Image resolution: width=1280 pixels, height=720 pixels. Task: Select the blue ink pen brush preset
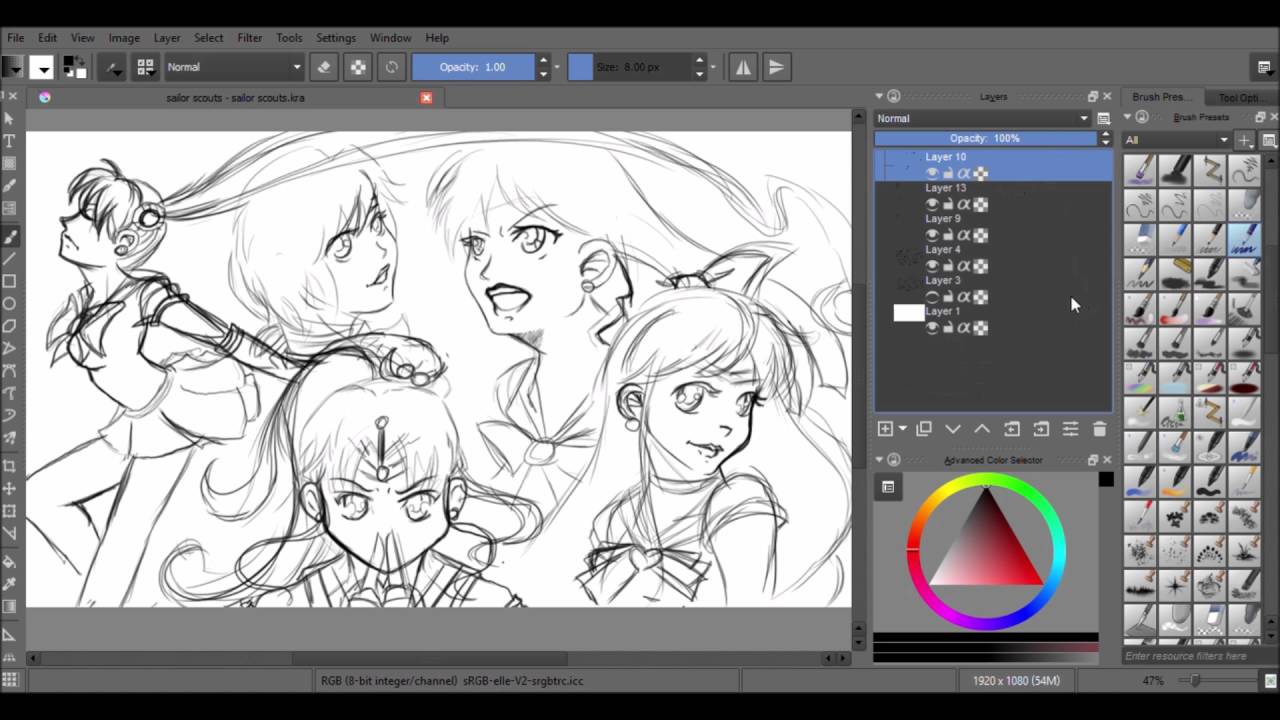(1245, 239)
